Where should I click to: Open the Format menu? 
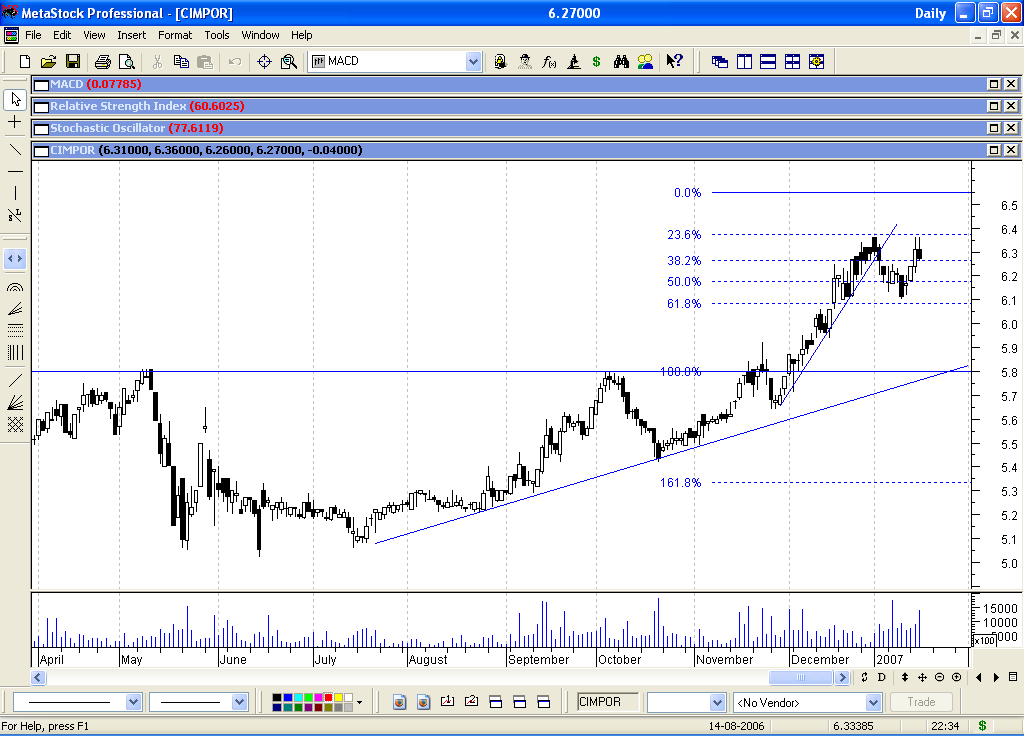(x=175, y=35)
